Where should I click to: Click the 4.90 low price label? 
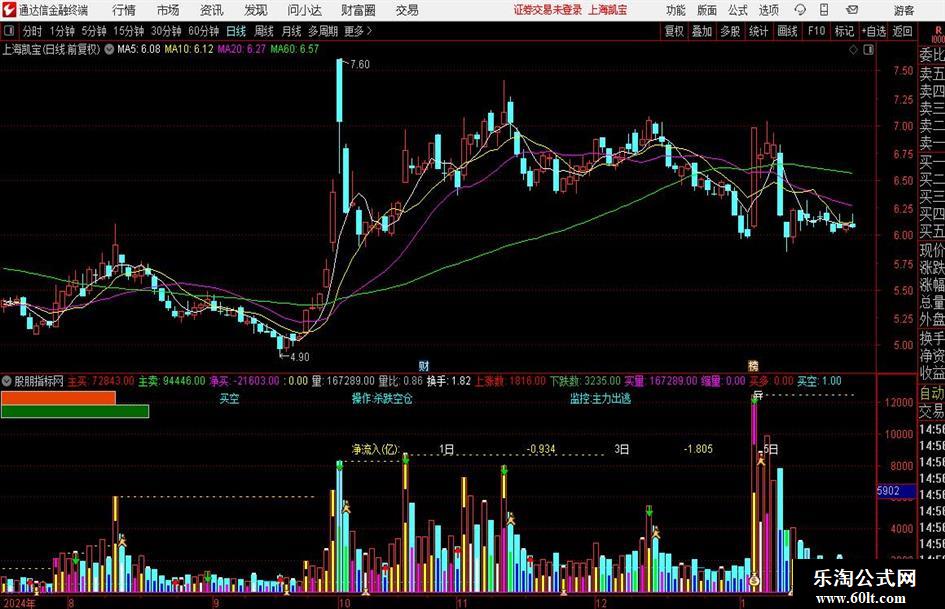click(300, 357)
